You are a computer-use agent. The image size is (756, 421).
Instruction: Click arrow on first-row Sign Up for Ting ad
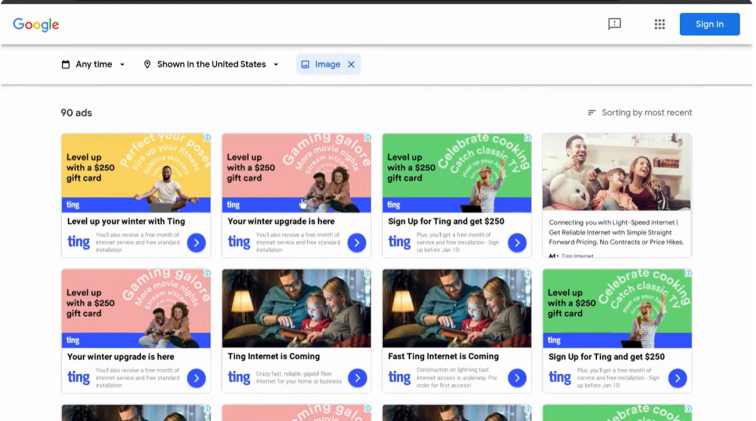coord(517,243)
